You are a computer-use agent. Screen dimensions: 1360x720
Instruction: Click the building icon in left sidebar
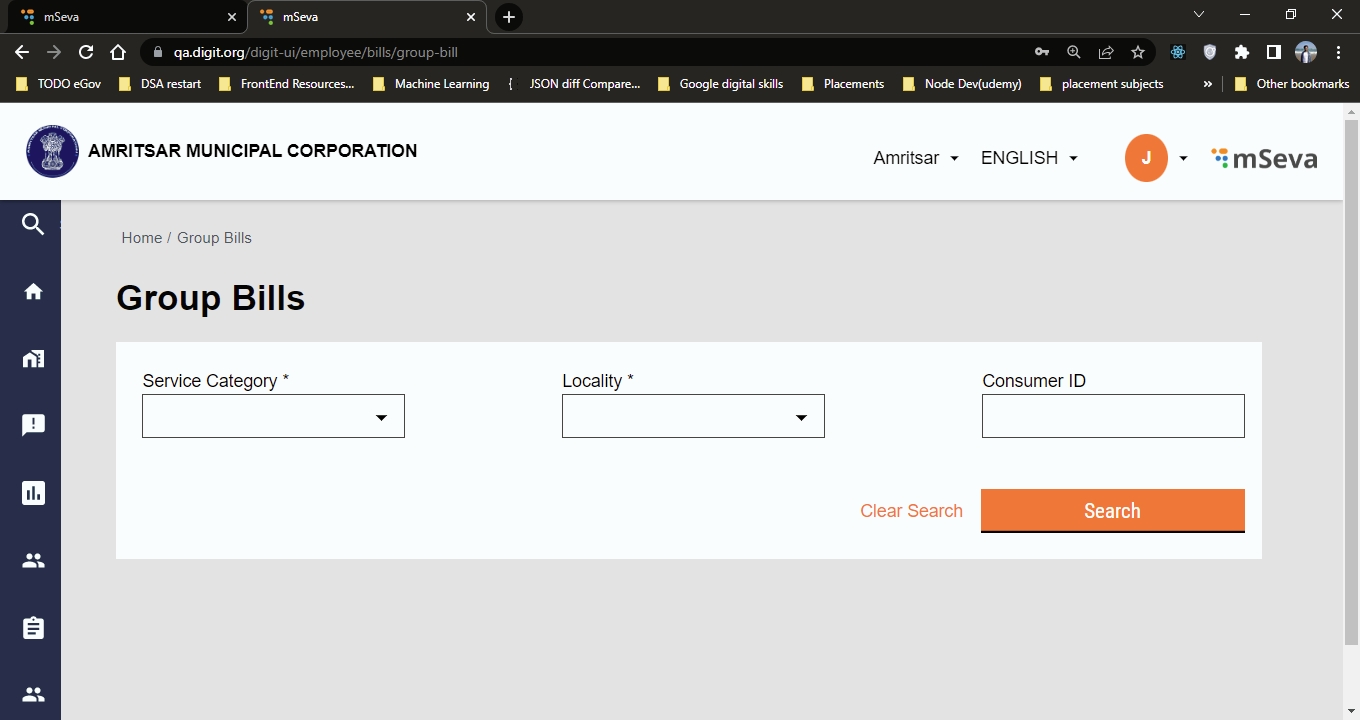pyautogui.click(x=33, y=358)
